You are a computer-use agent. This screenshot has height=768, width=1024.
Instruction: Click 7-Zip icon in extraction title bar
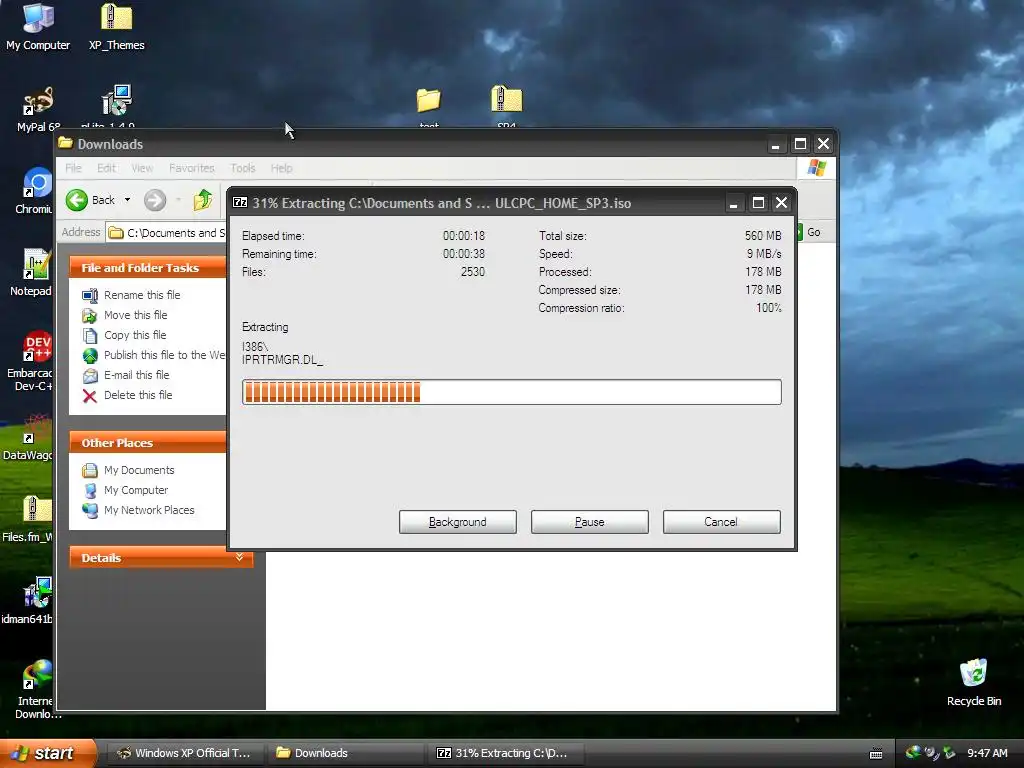click(x=240, y=203)
